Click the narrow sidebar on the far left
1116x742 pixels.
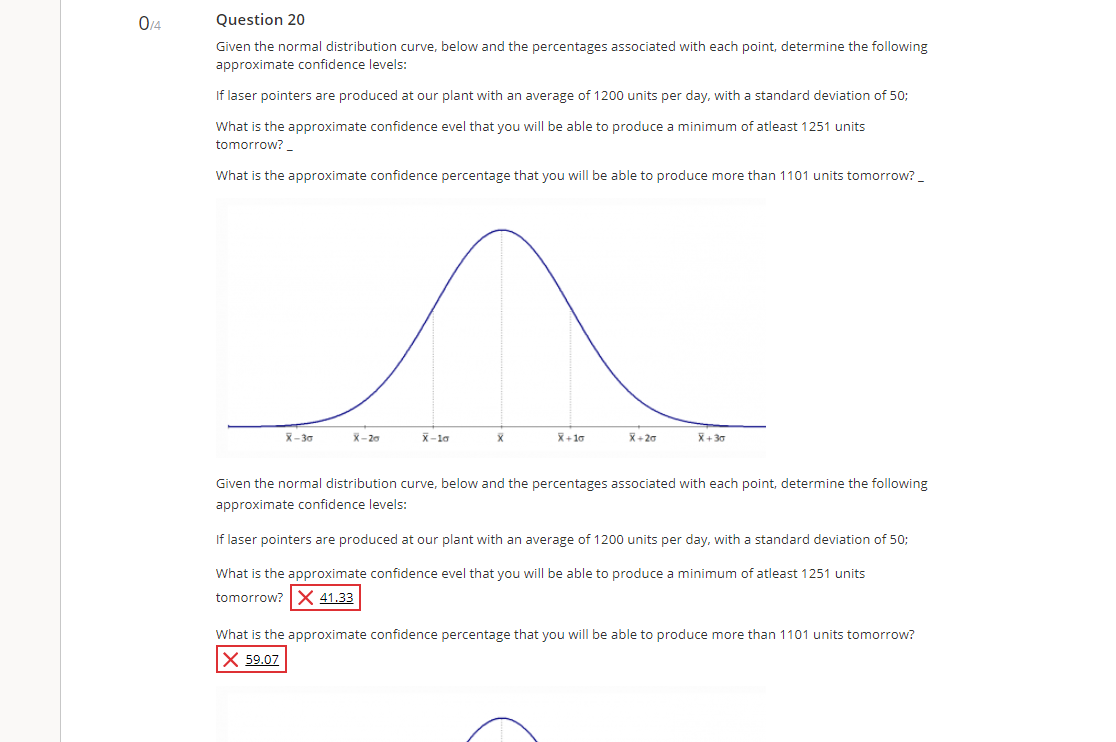[30, 370]
